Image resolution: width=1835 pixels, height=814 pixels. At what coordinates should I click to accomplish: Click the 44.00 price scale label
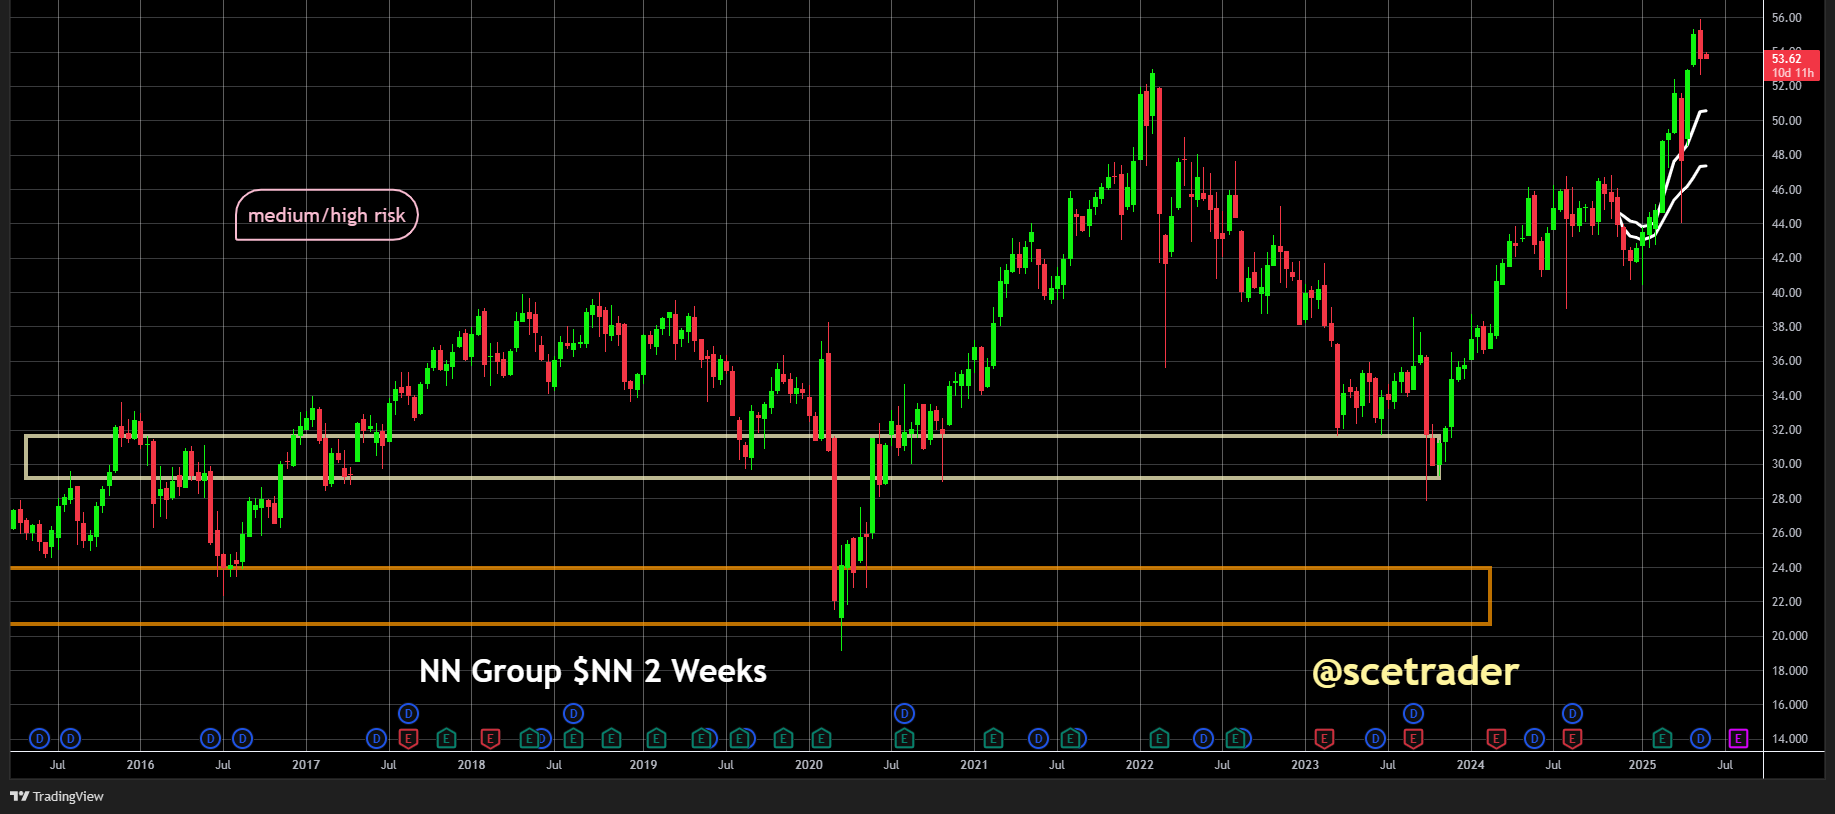point(1786,224)
